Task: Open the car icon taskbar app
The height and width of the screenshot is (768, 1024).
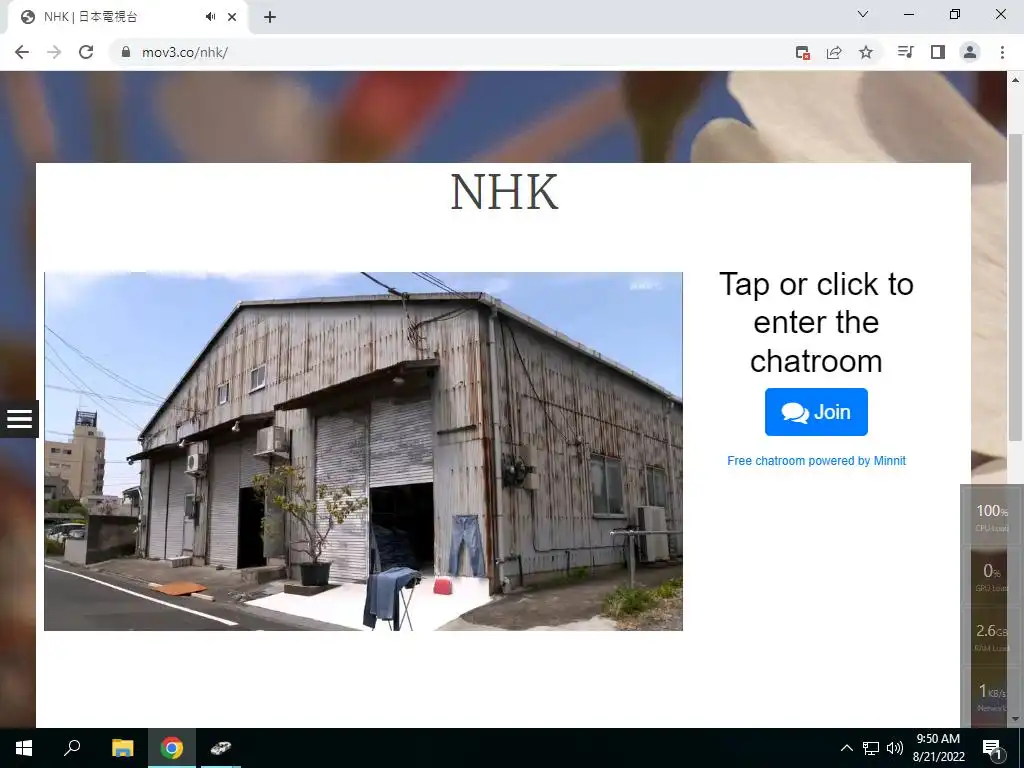Action: (x=221, y=748)
